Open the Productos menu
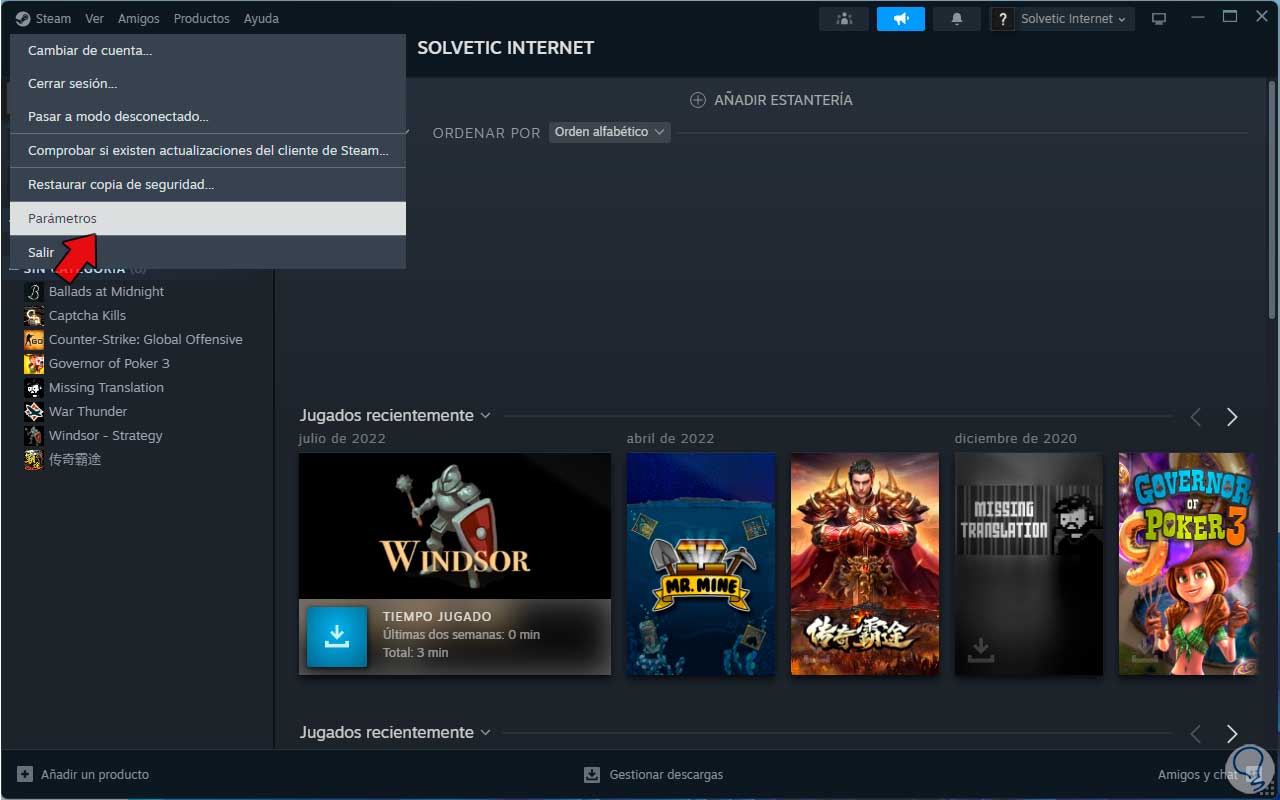The width and height of the screenshot is (1280, 800). point(201,19)
